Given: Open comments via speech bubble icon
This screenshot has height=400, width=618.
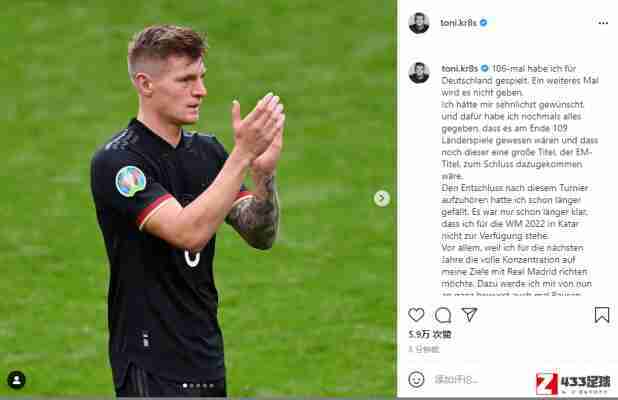Looking at the screenshot, I should (443, 315).
